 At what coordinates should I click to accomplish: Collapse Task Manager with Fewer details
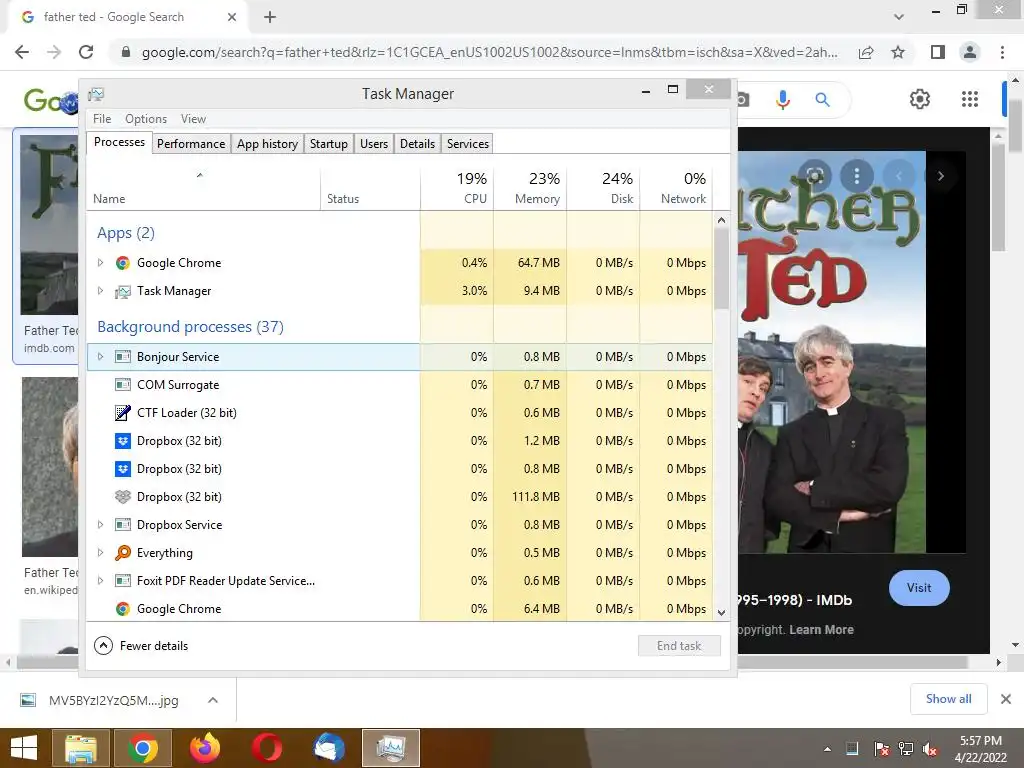[141, 646]
